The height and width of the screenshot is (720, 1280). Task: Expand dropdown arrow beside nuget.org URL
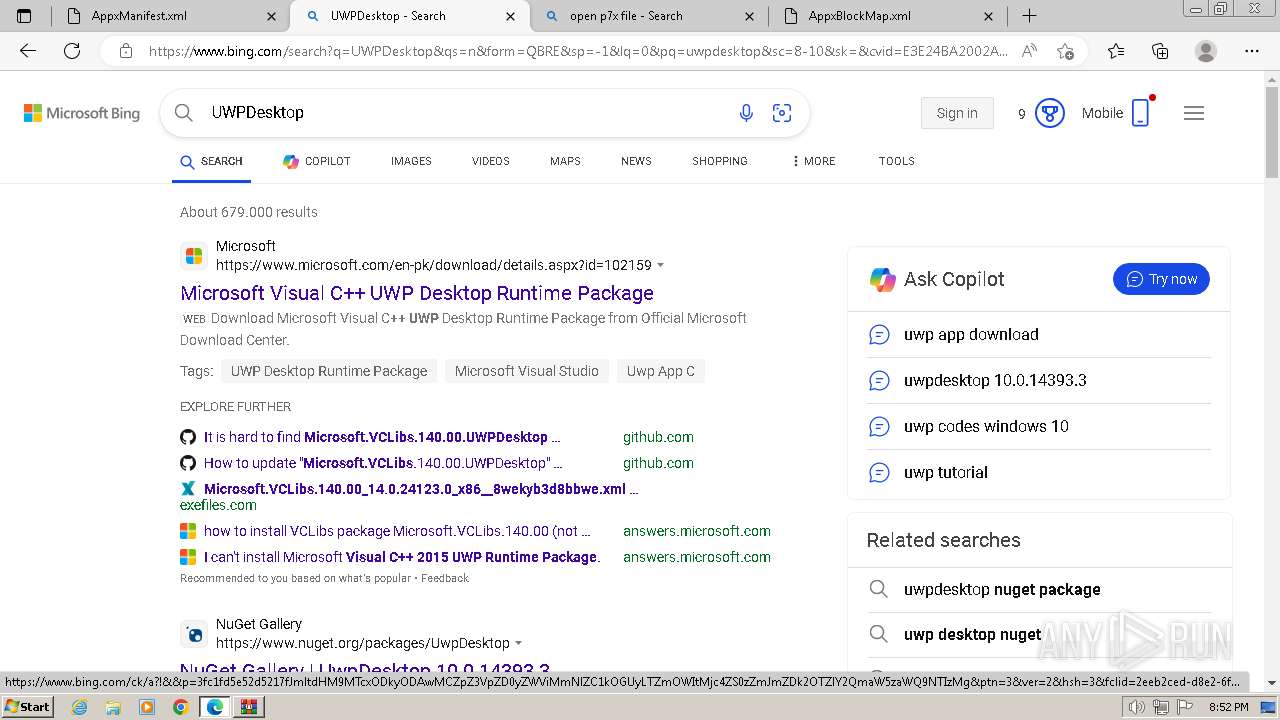point(519,644)
